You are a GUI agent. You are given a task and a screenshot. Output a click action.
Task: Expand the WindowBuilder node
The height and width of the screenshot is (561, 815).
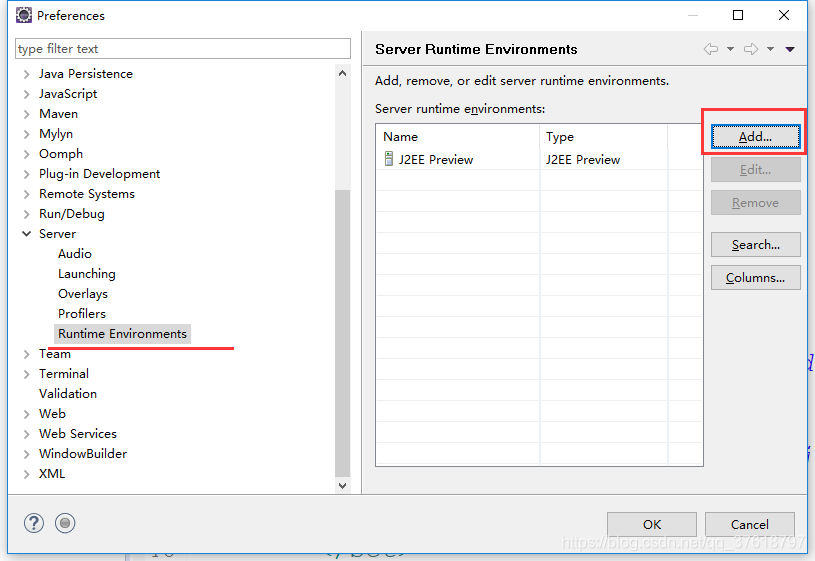27,454
